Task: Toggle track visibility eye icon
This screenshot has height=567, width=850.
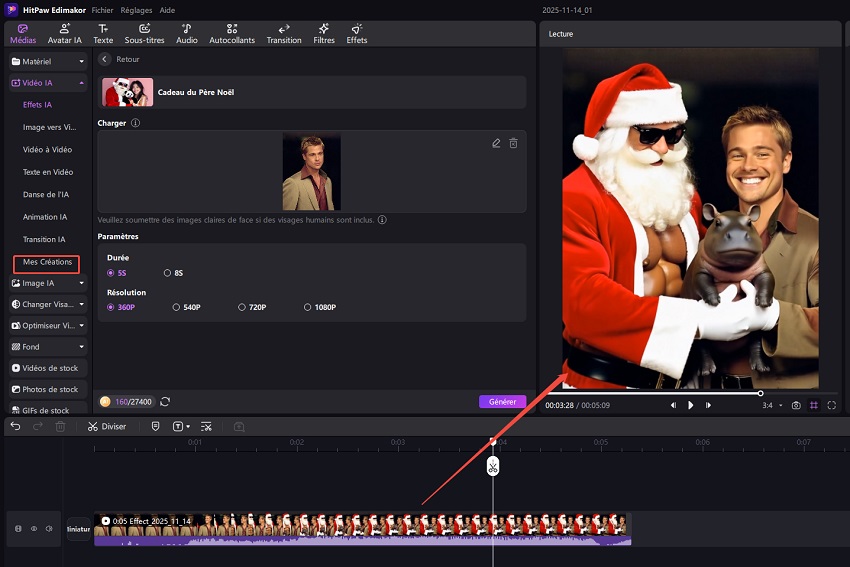Action: [x=34, y=529]
